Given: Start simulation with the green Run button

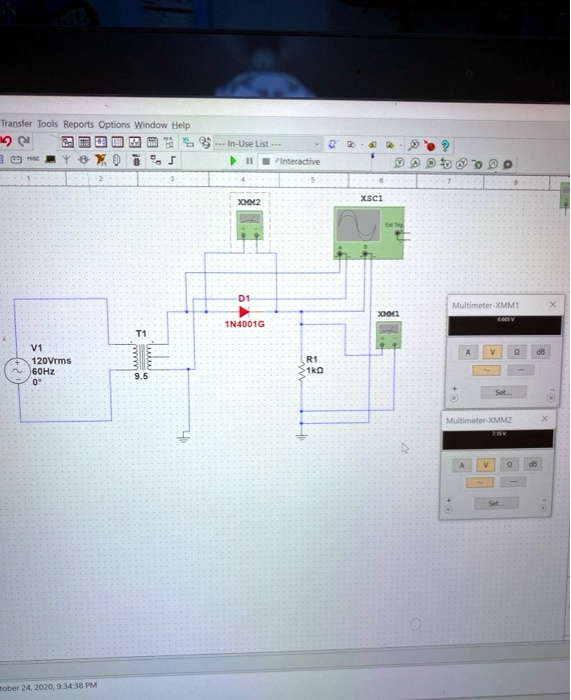Looking at the screenshot, I should (233, 161).
